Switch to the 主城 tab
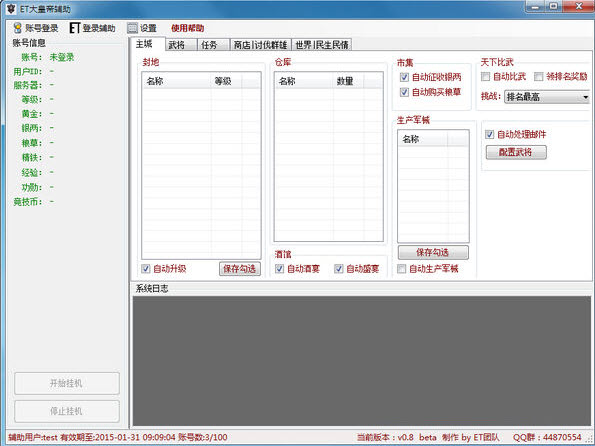This screenshot has height=446, width=595. click(147, 44)
